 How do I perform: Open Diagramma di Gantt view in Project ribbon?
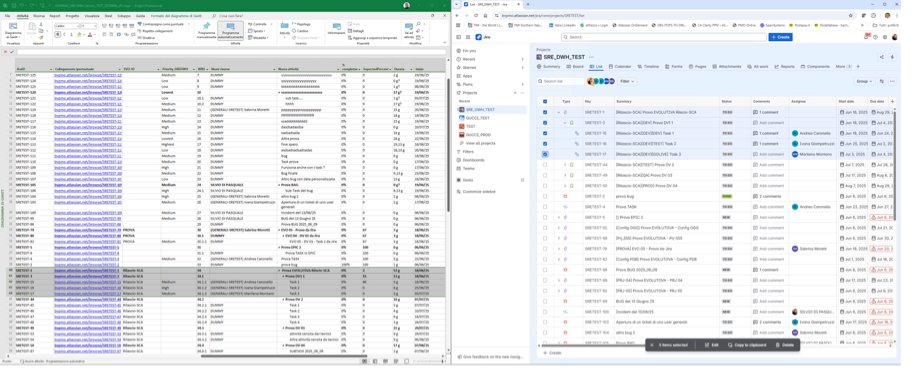13,31
